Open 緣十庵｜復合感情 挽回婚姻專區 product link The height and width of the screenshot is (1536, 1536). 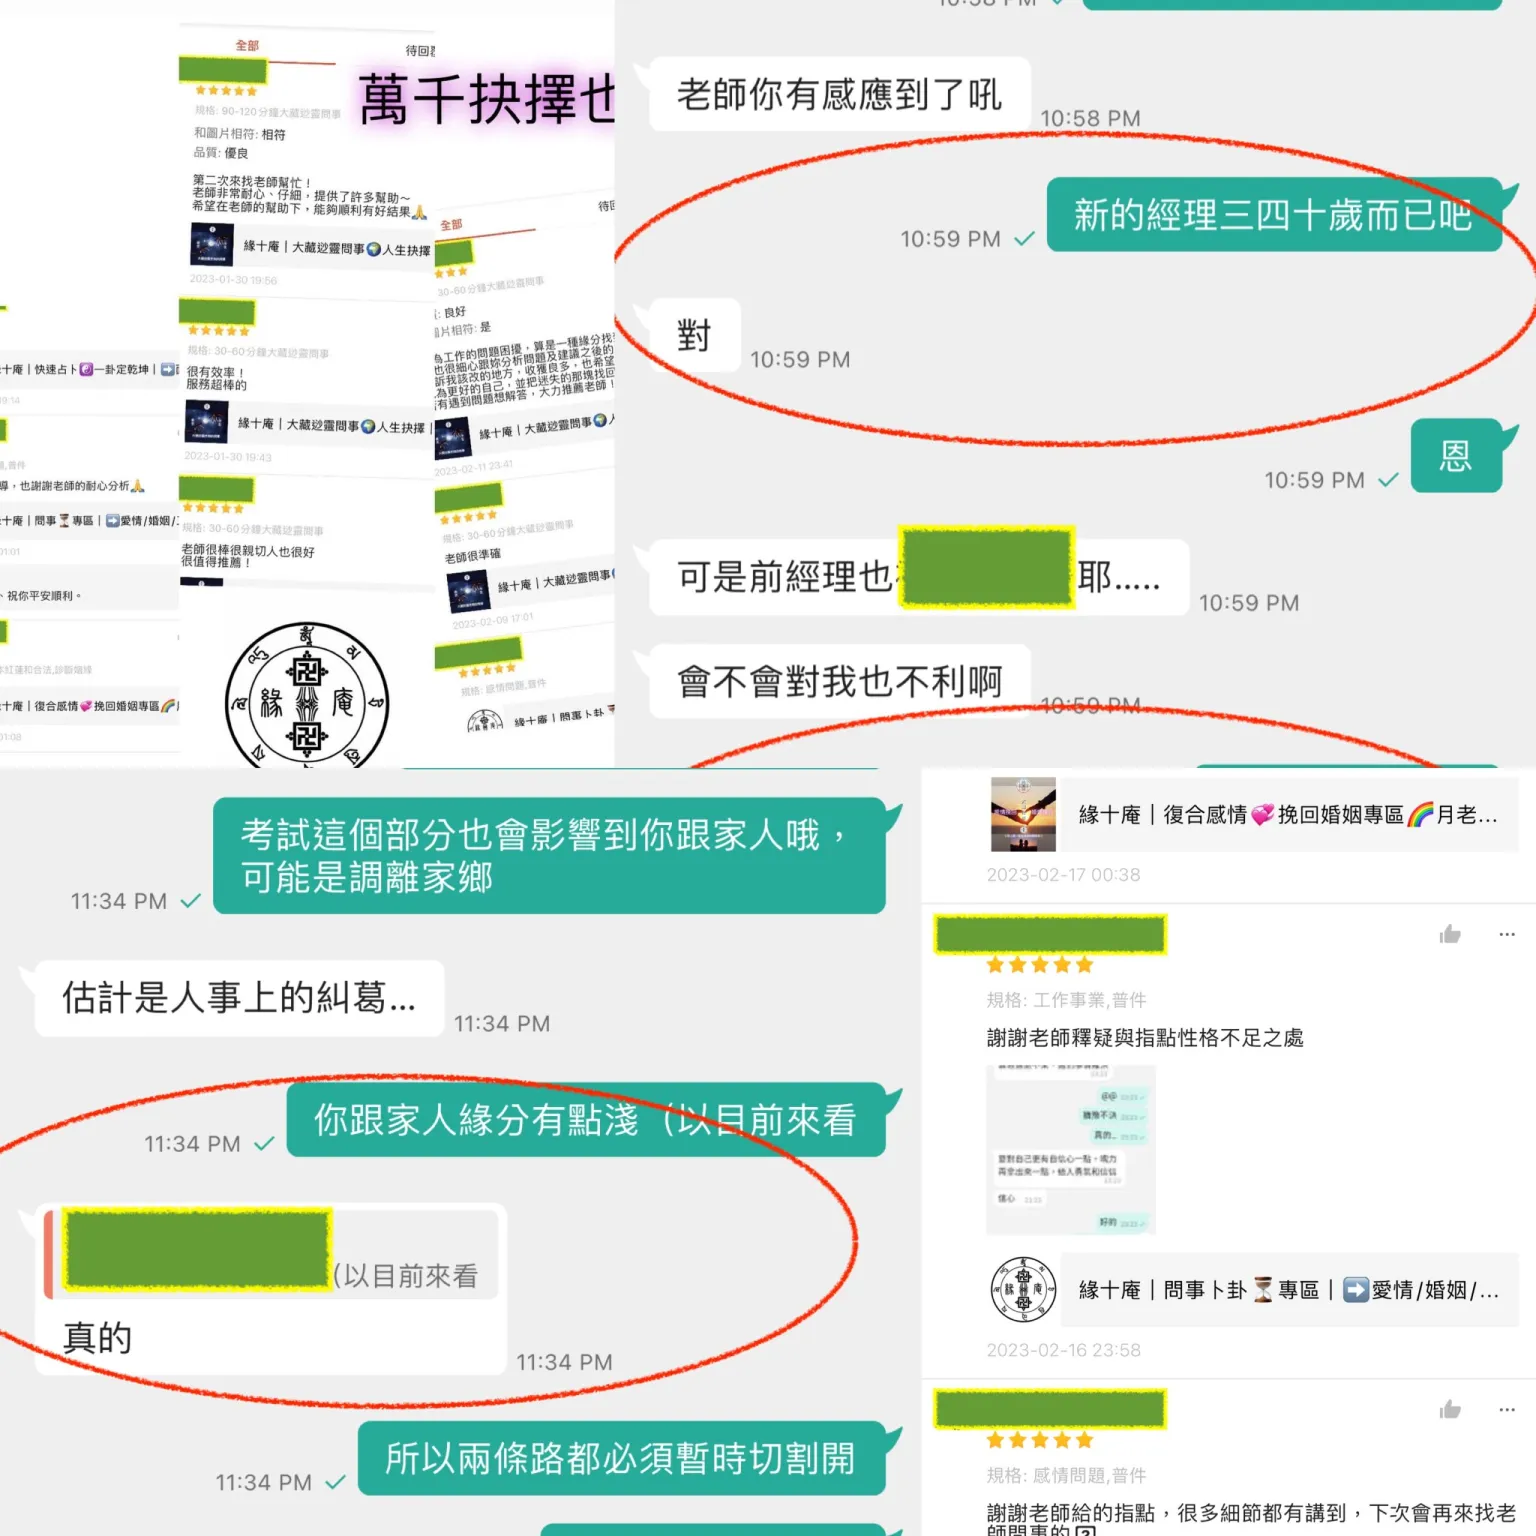tap(1288, 815)
